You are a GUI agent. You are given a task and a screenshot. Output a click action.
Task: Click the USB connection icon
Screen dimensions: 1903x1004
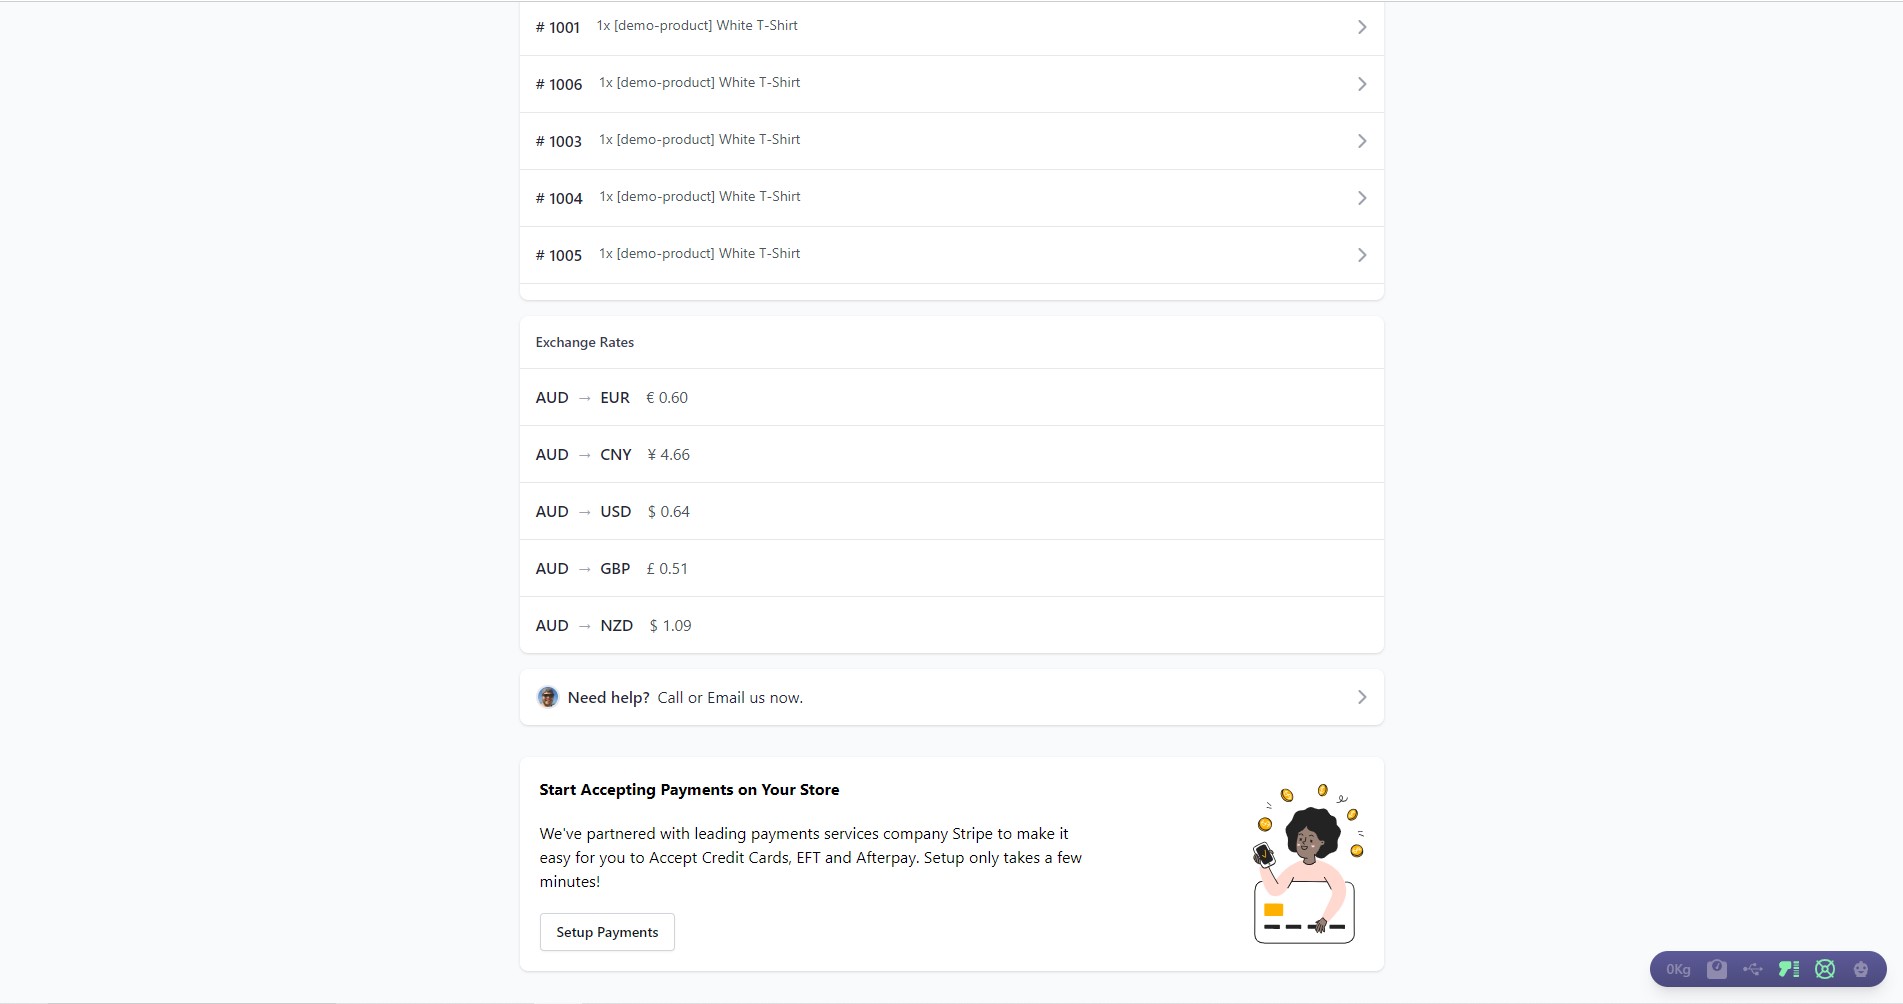[x=1753, y=969]
